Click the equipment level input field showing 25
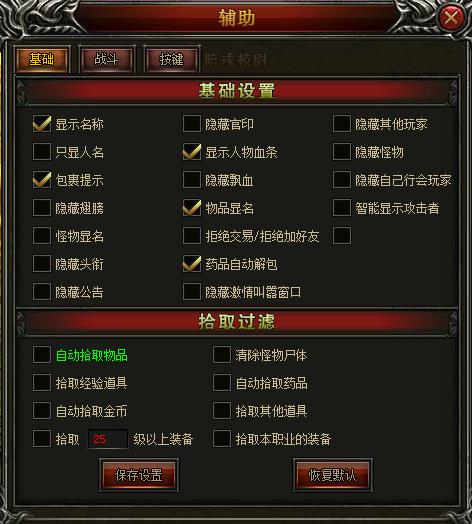Image resolution: width=472 pixels, height=524 pixels. (108, 439)
